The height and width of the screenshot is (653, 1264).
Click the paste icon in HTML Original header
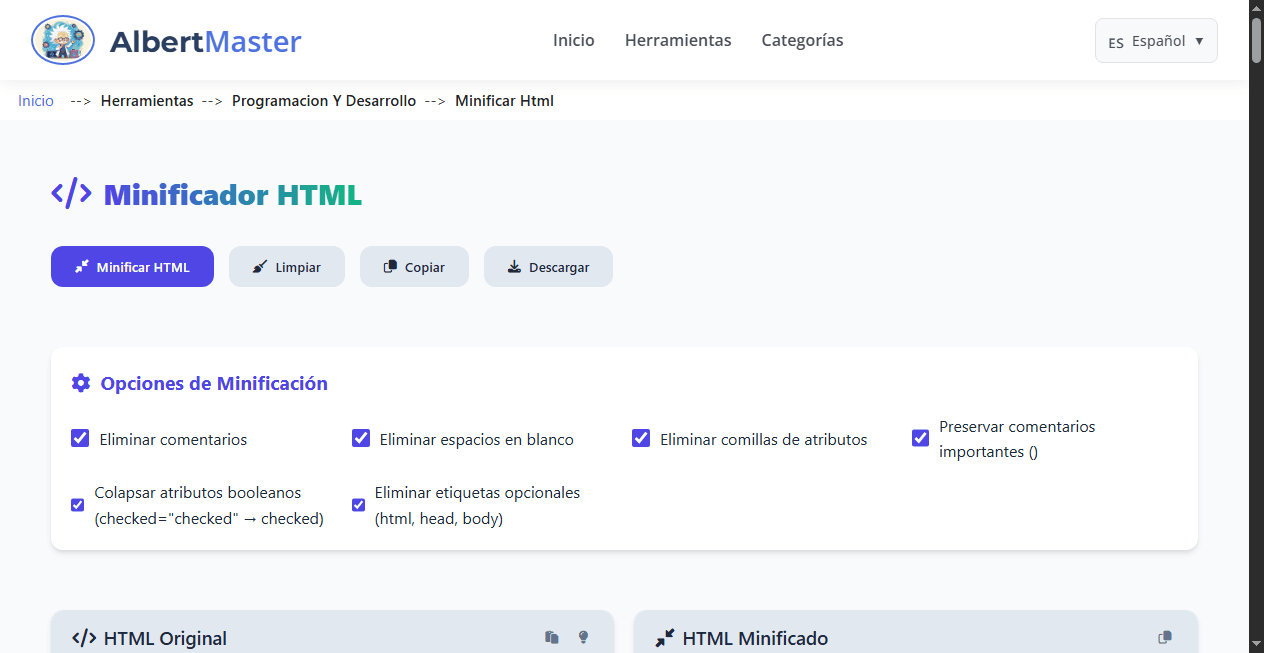551,636
